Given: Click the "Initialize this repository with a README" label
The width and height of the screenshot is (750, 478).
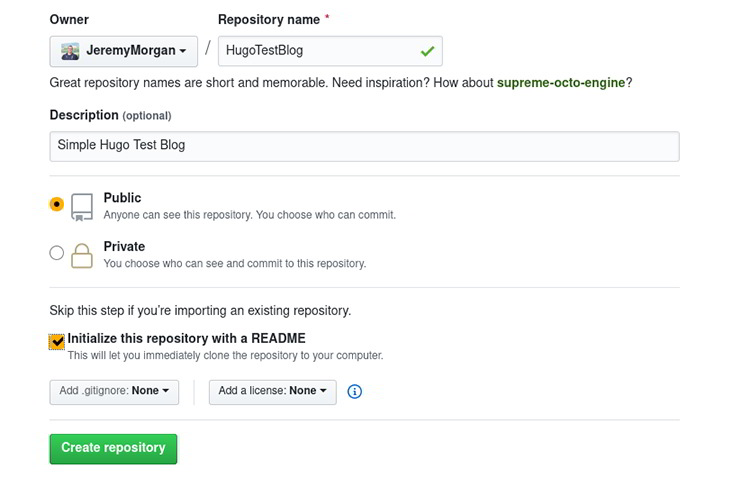Looking at the screenshot, I should [187, 338].
